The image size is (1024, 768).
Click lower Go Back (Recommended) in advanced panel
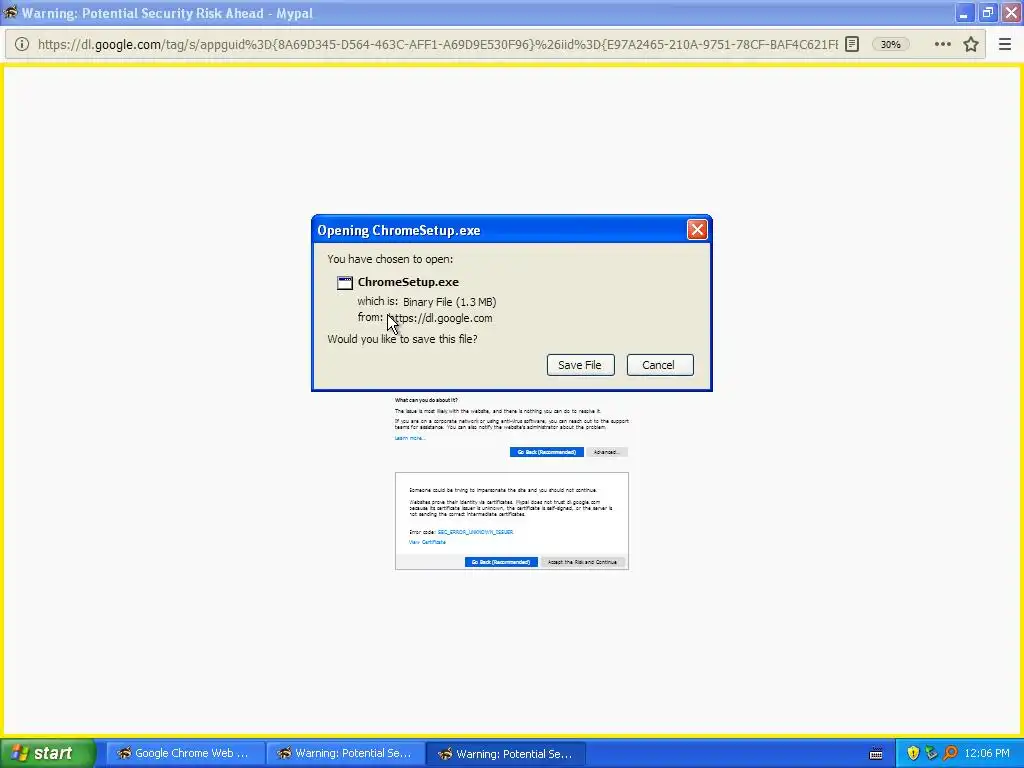click(x=502, y=562)
